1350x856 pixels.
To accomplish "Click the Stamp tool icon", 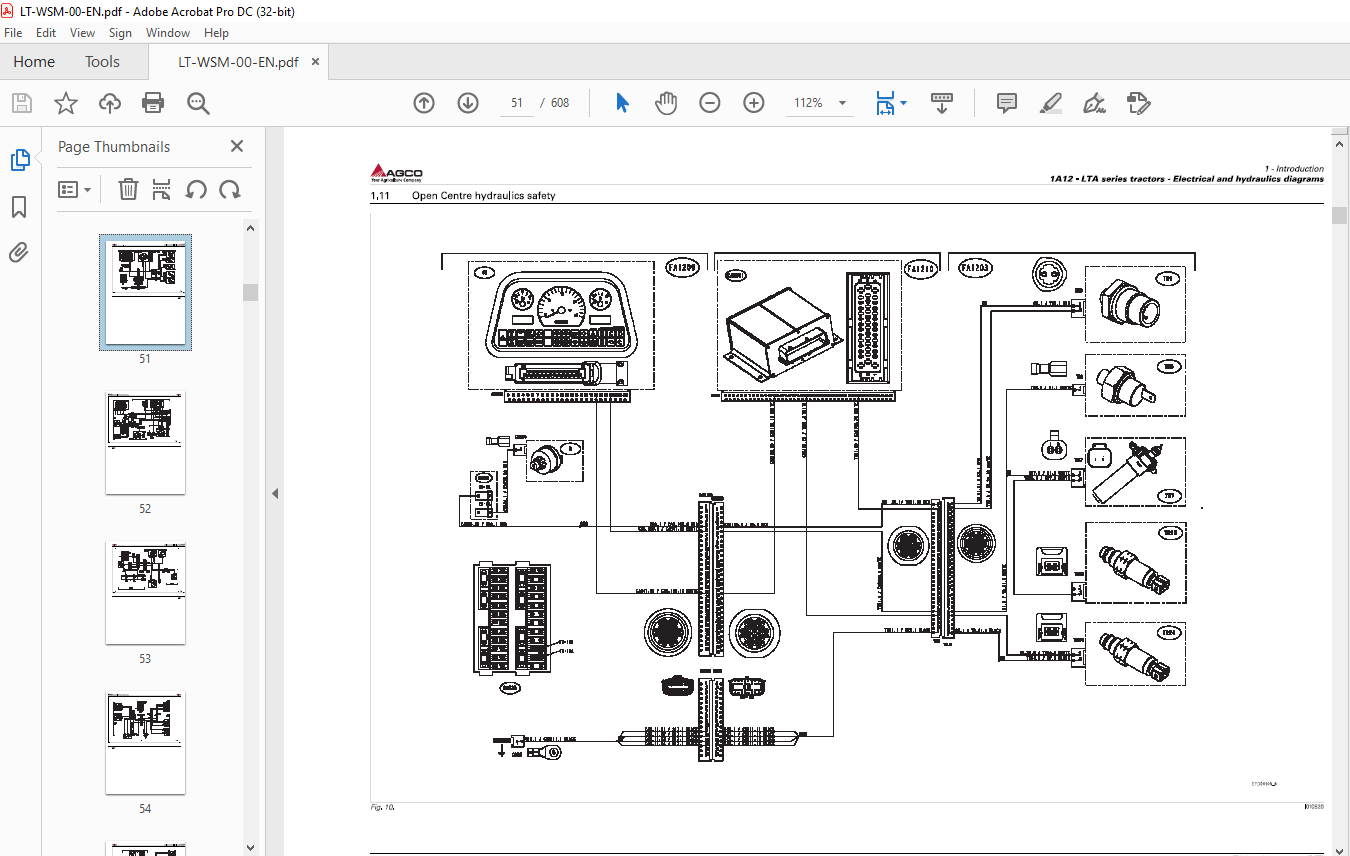I will tap(1138, 103).
